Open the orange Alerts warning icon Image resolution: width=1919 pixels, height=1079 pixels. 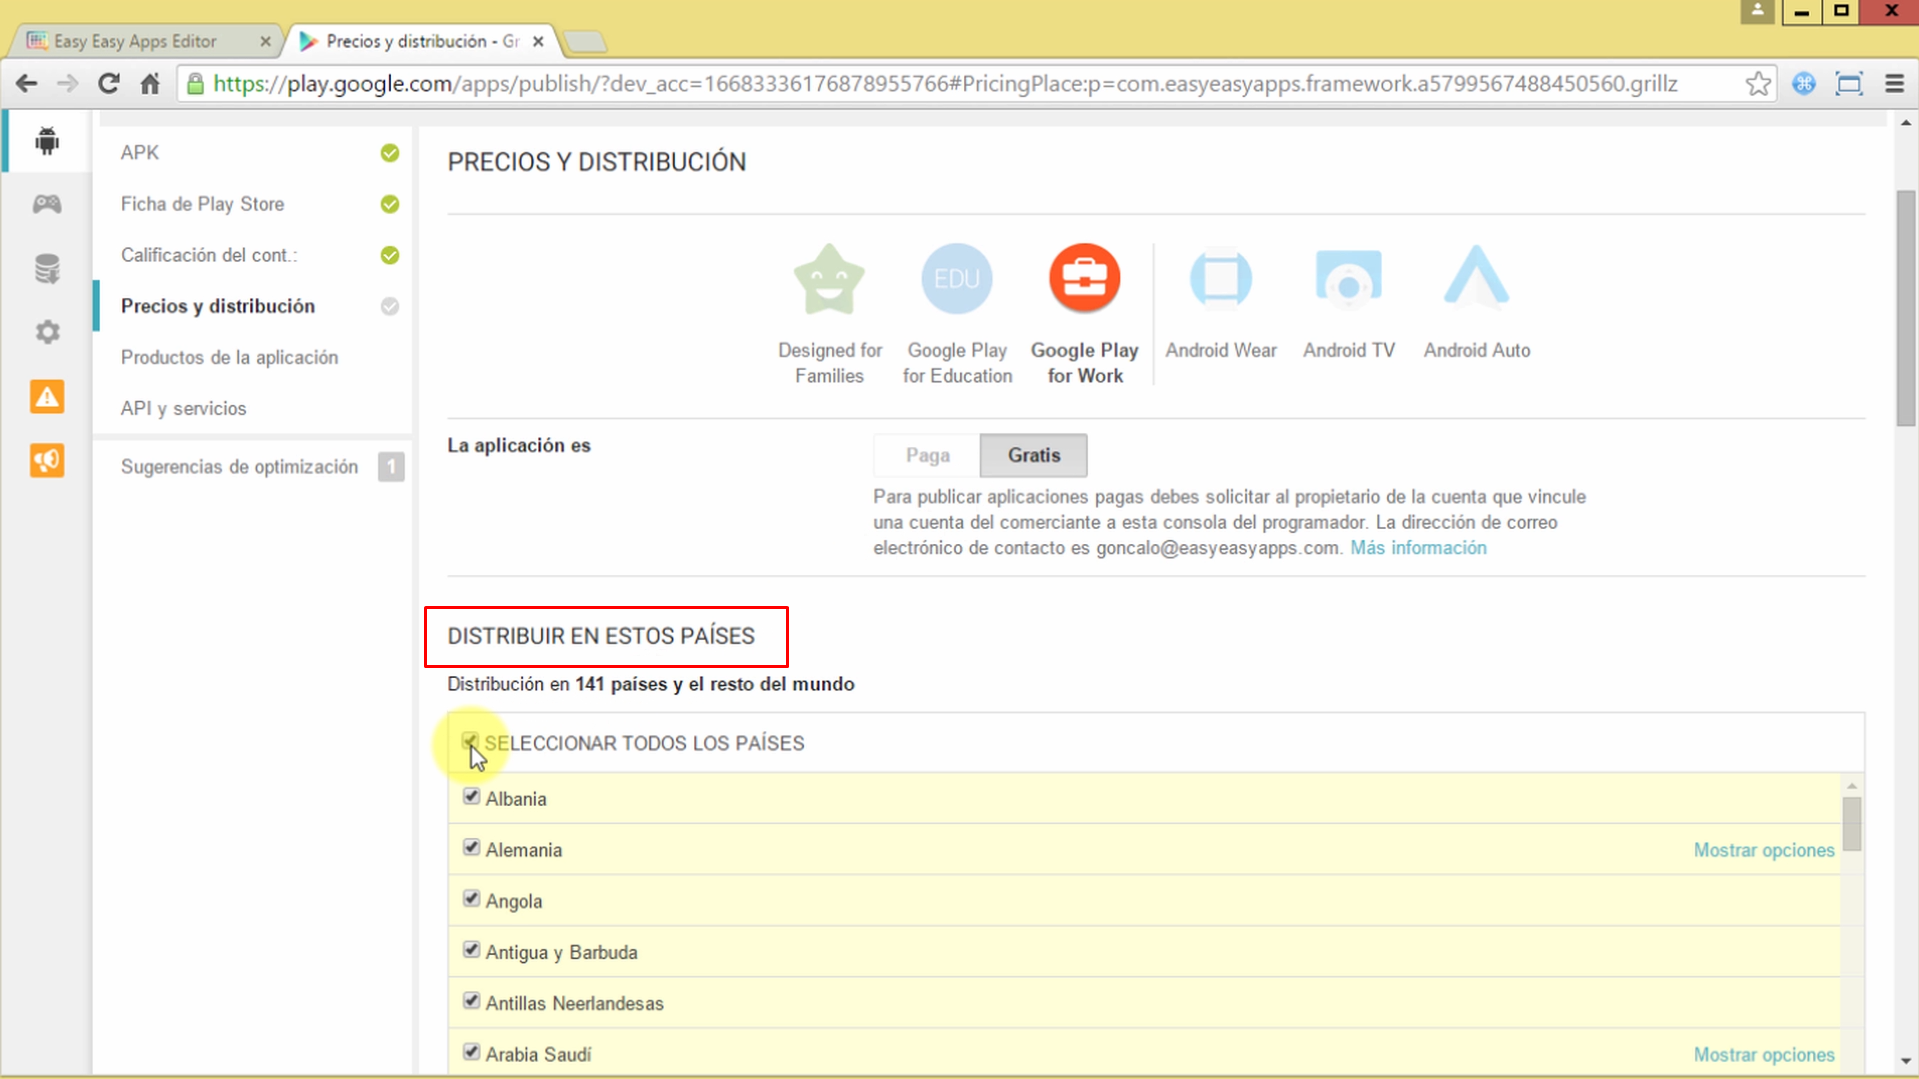[46, 396]
